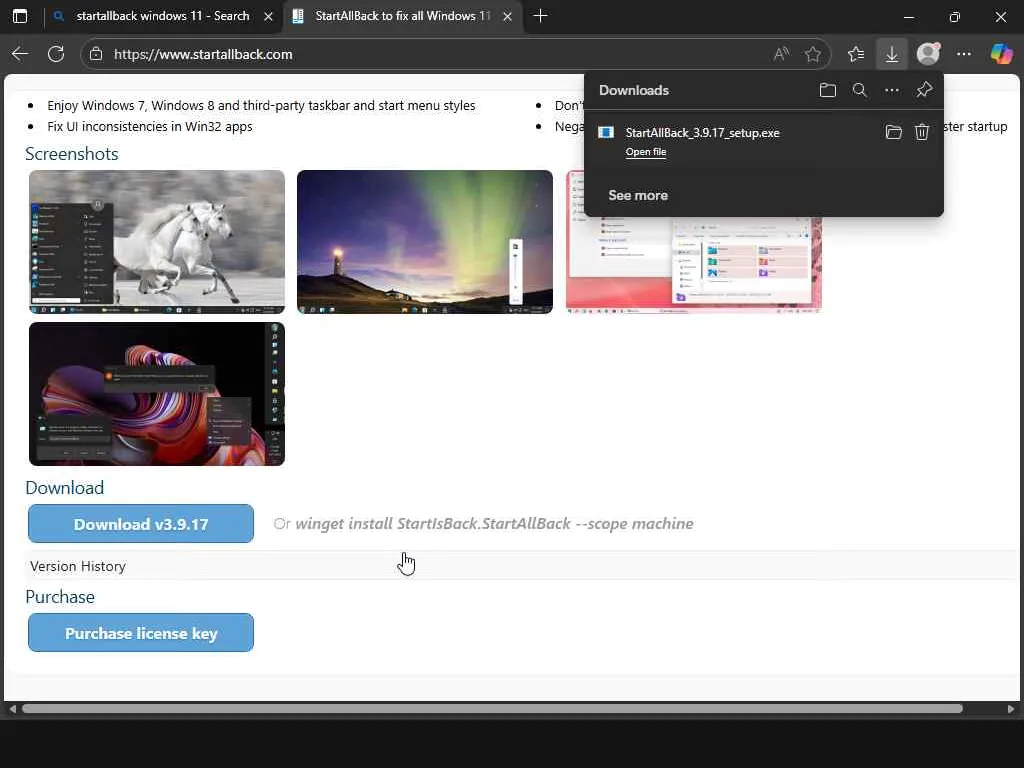Click the address bar URL
The image size is (1024, 768).
(203, 54)
